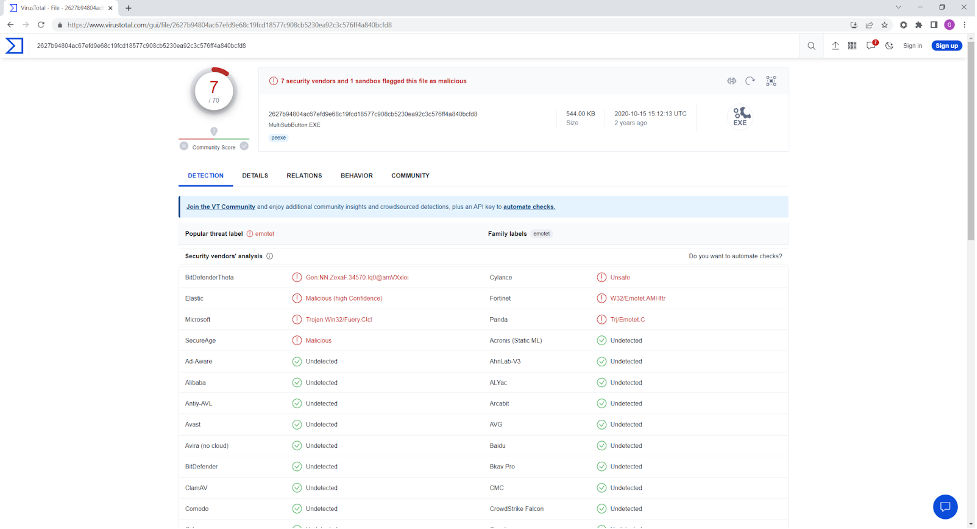Click the upload file arrow icon
977x529 pixels.
point(835,45)
